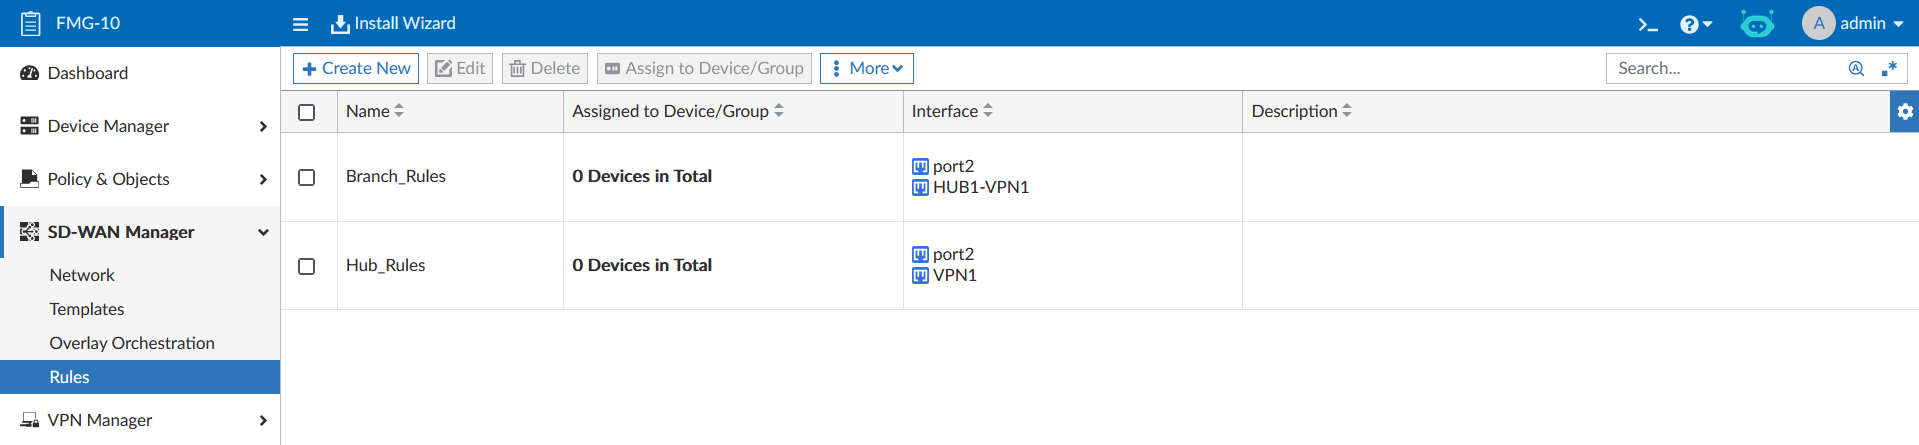Open column settings gear icon

point(1904,112)
